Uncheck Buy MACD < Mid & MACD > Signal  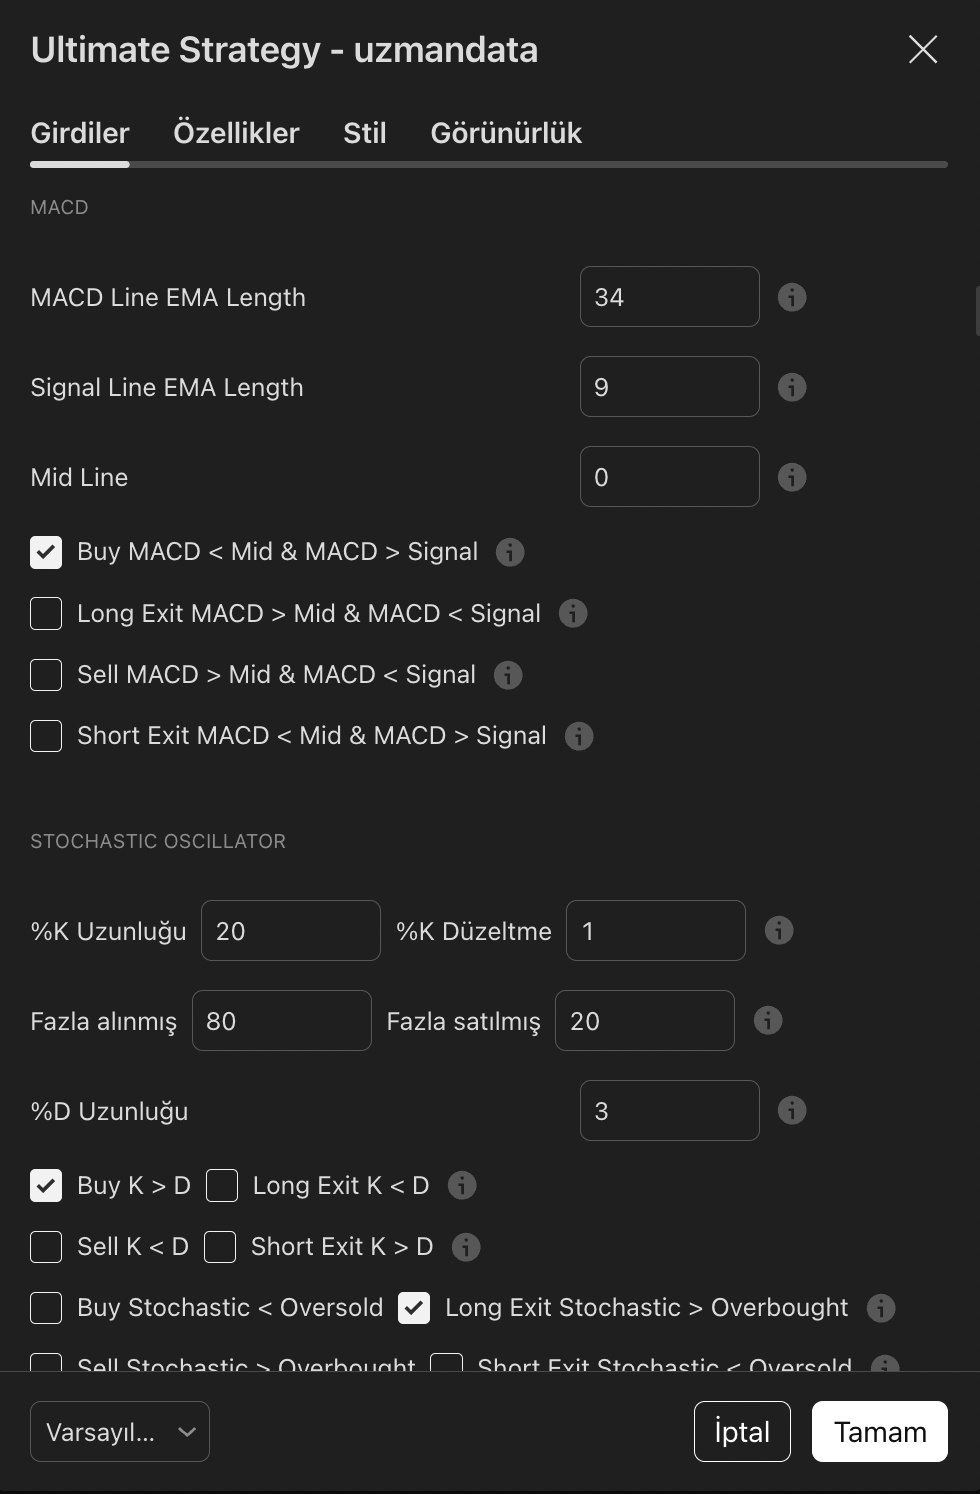[46, 552]
